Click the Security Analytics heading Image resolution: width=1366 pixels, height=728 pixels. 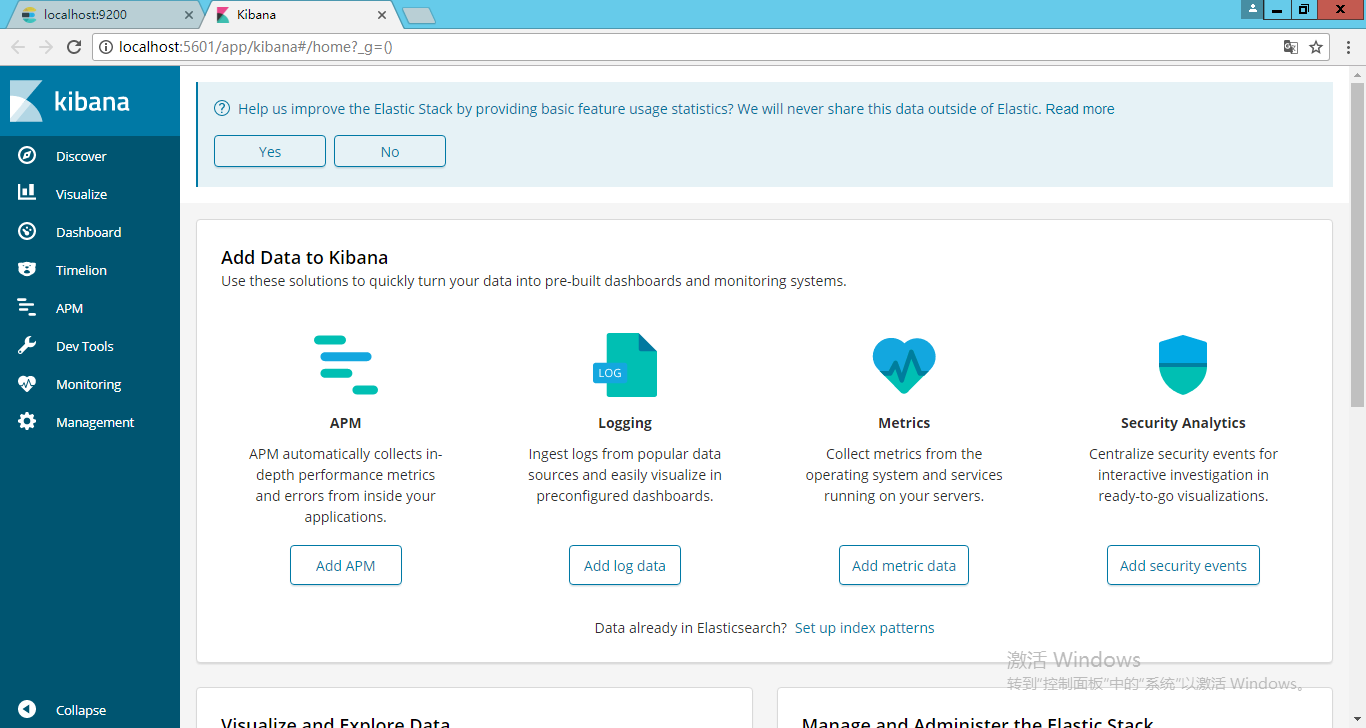pos(1183,423)
